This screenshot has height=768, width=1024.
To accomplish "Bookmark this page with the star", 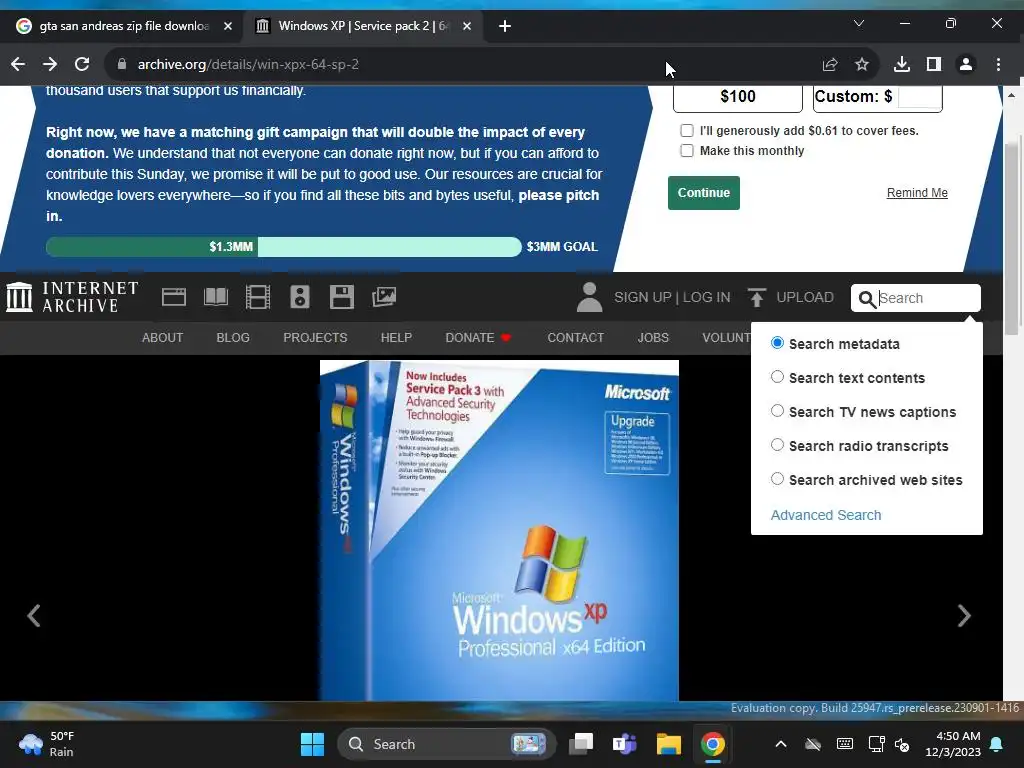I will 862,64.
